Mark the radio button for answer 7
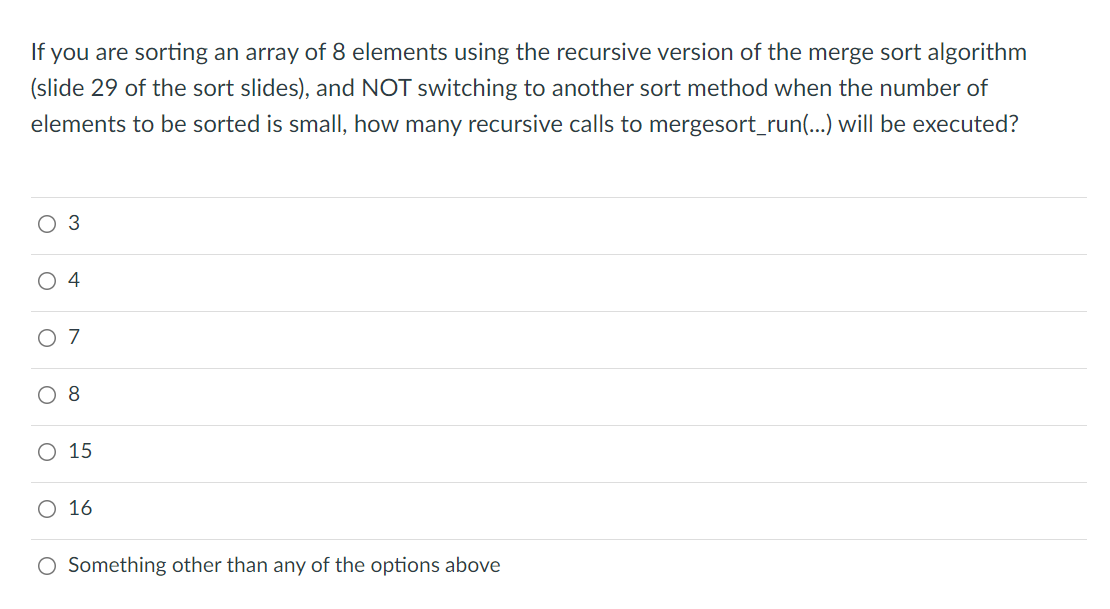The image size is (1110, 609). (47, 338)
